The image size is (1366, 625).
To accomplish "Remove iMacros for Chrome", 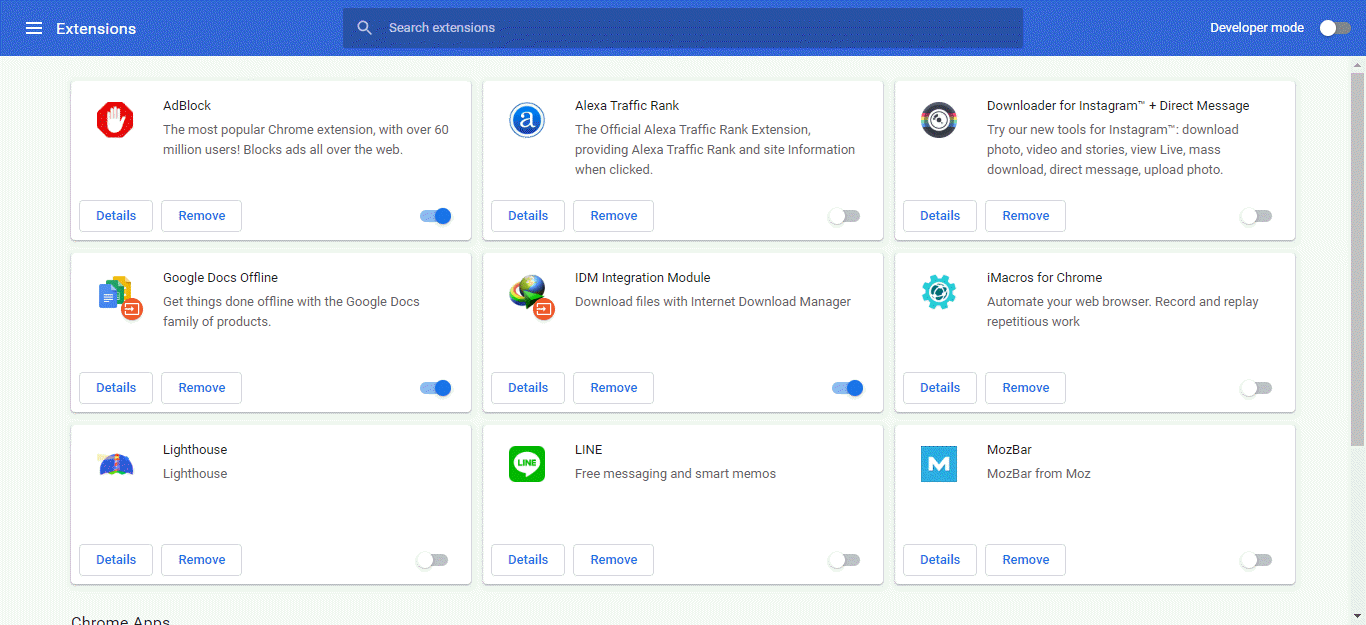I will [1026, 388].
